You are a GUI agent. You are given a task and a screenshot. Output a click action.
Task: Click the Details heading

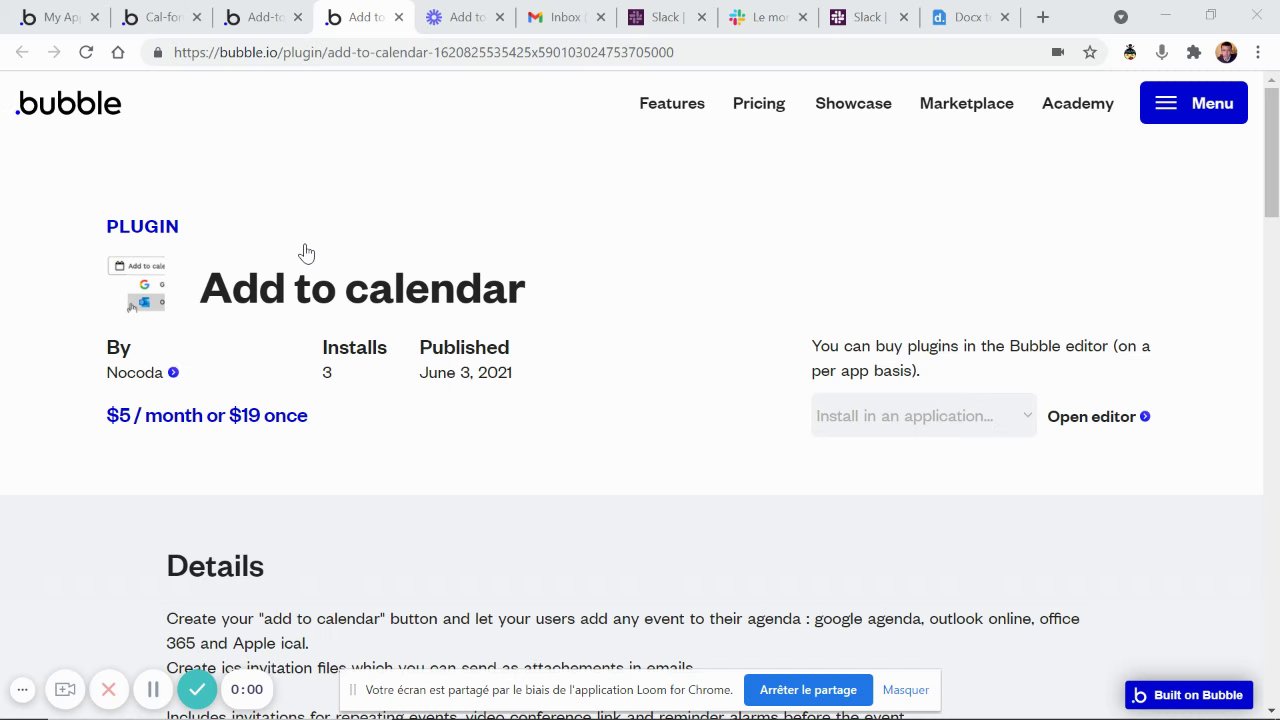click(215, 566)
